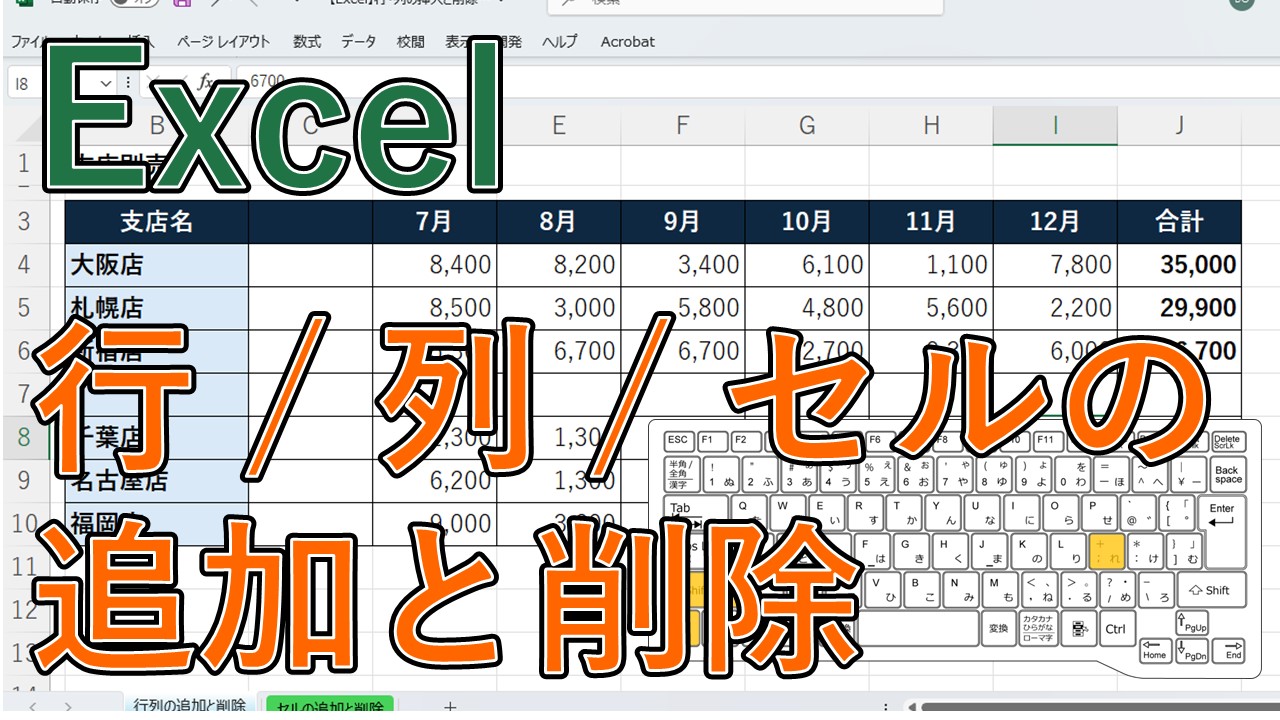Select the 大阪店 cell
The image size is (1280, 720).
pos(156,264)
